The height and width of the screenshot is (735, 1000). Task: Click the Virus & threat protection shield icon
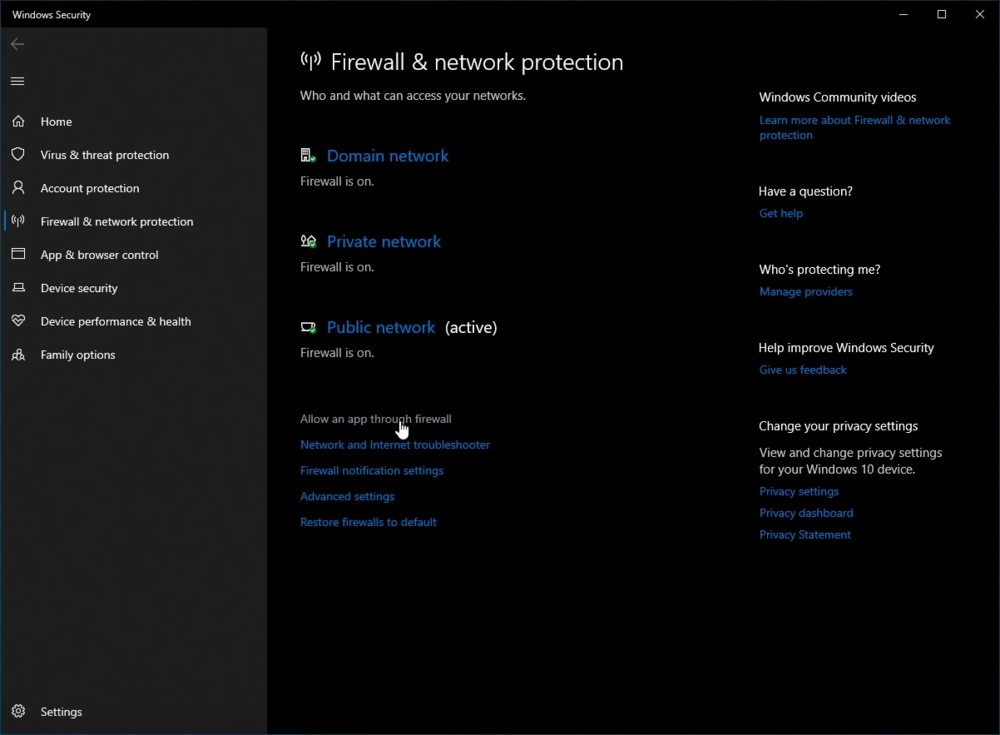click(18, 155)
